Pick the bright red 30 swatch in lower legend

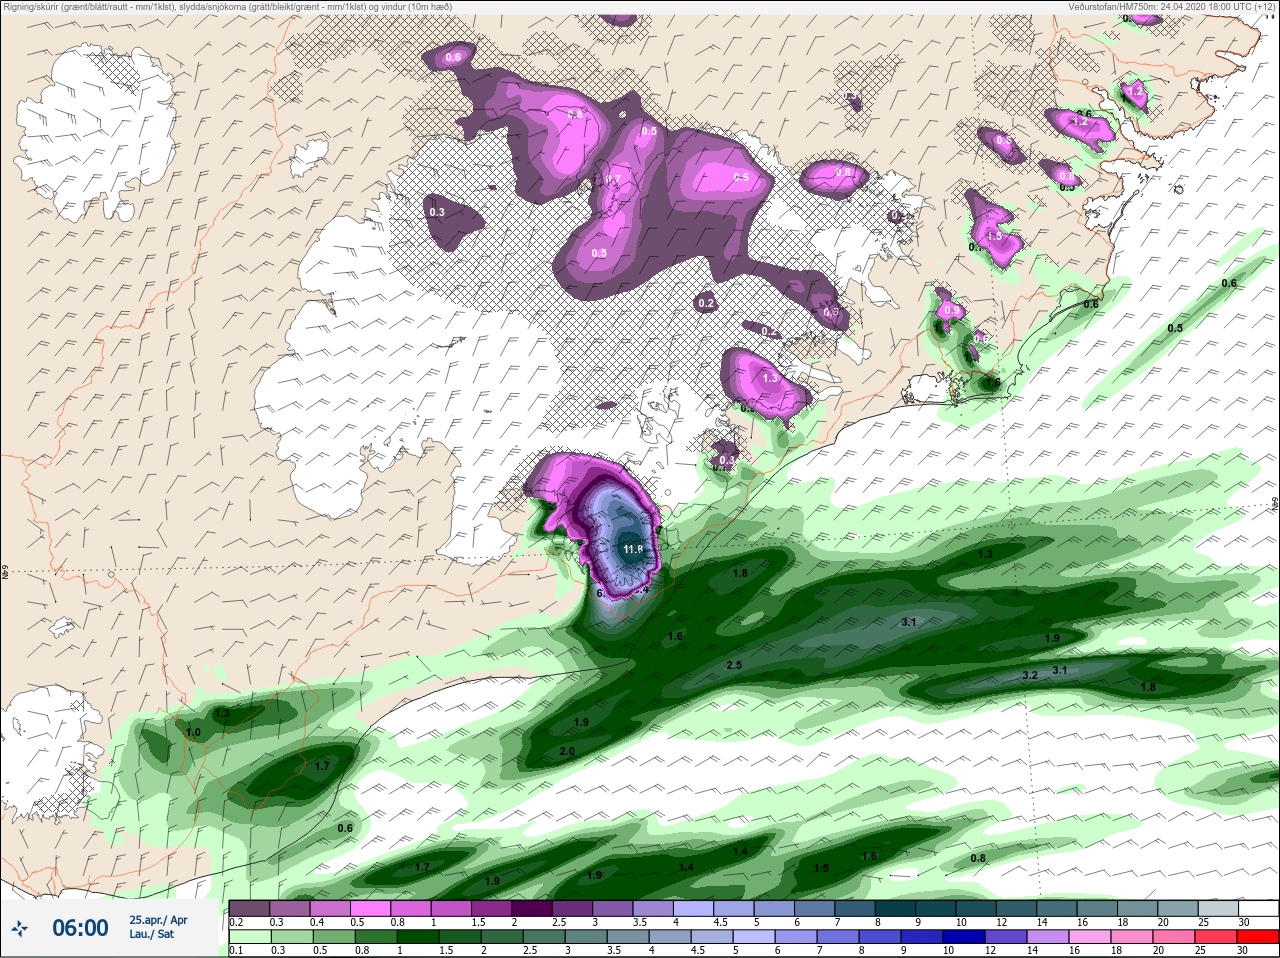pyautogui.click(x=1257, y=937)
